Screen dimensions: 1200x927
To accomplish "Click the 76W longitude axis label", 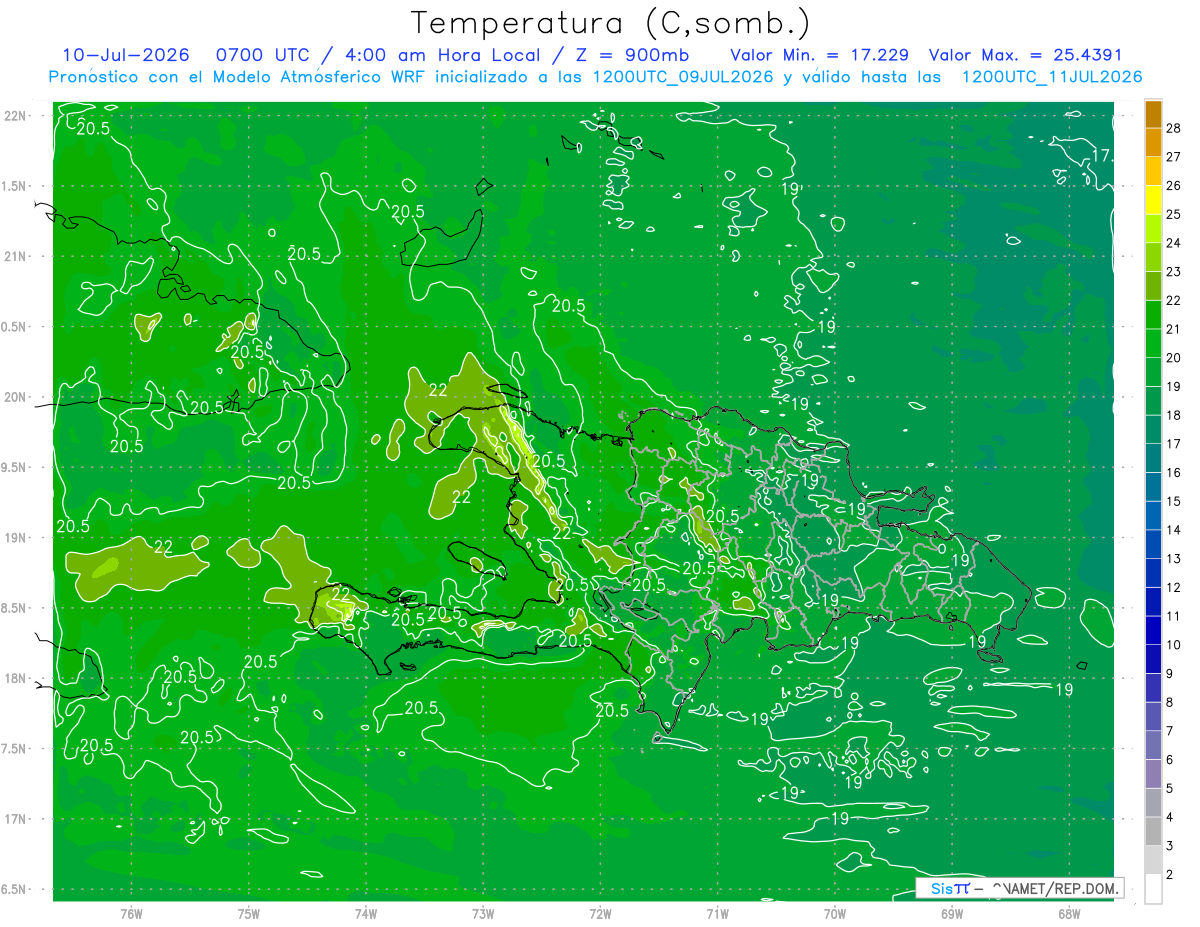I will point(131,914).
